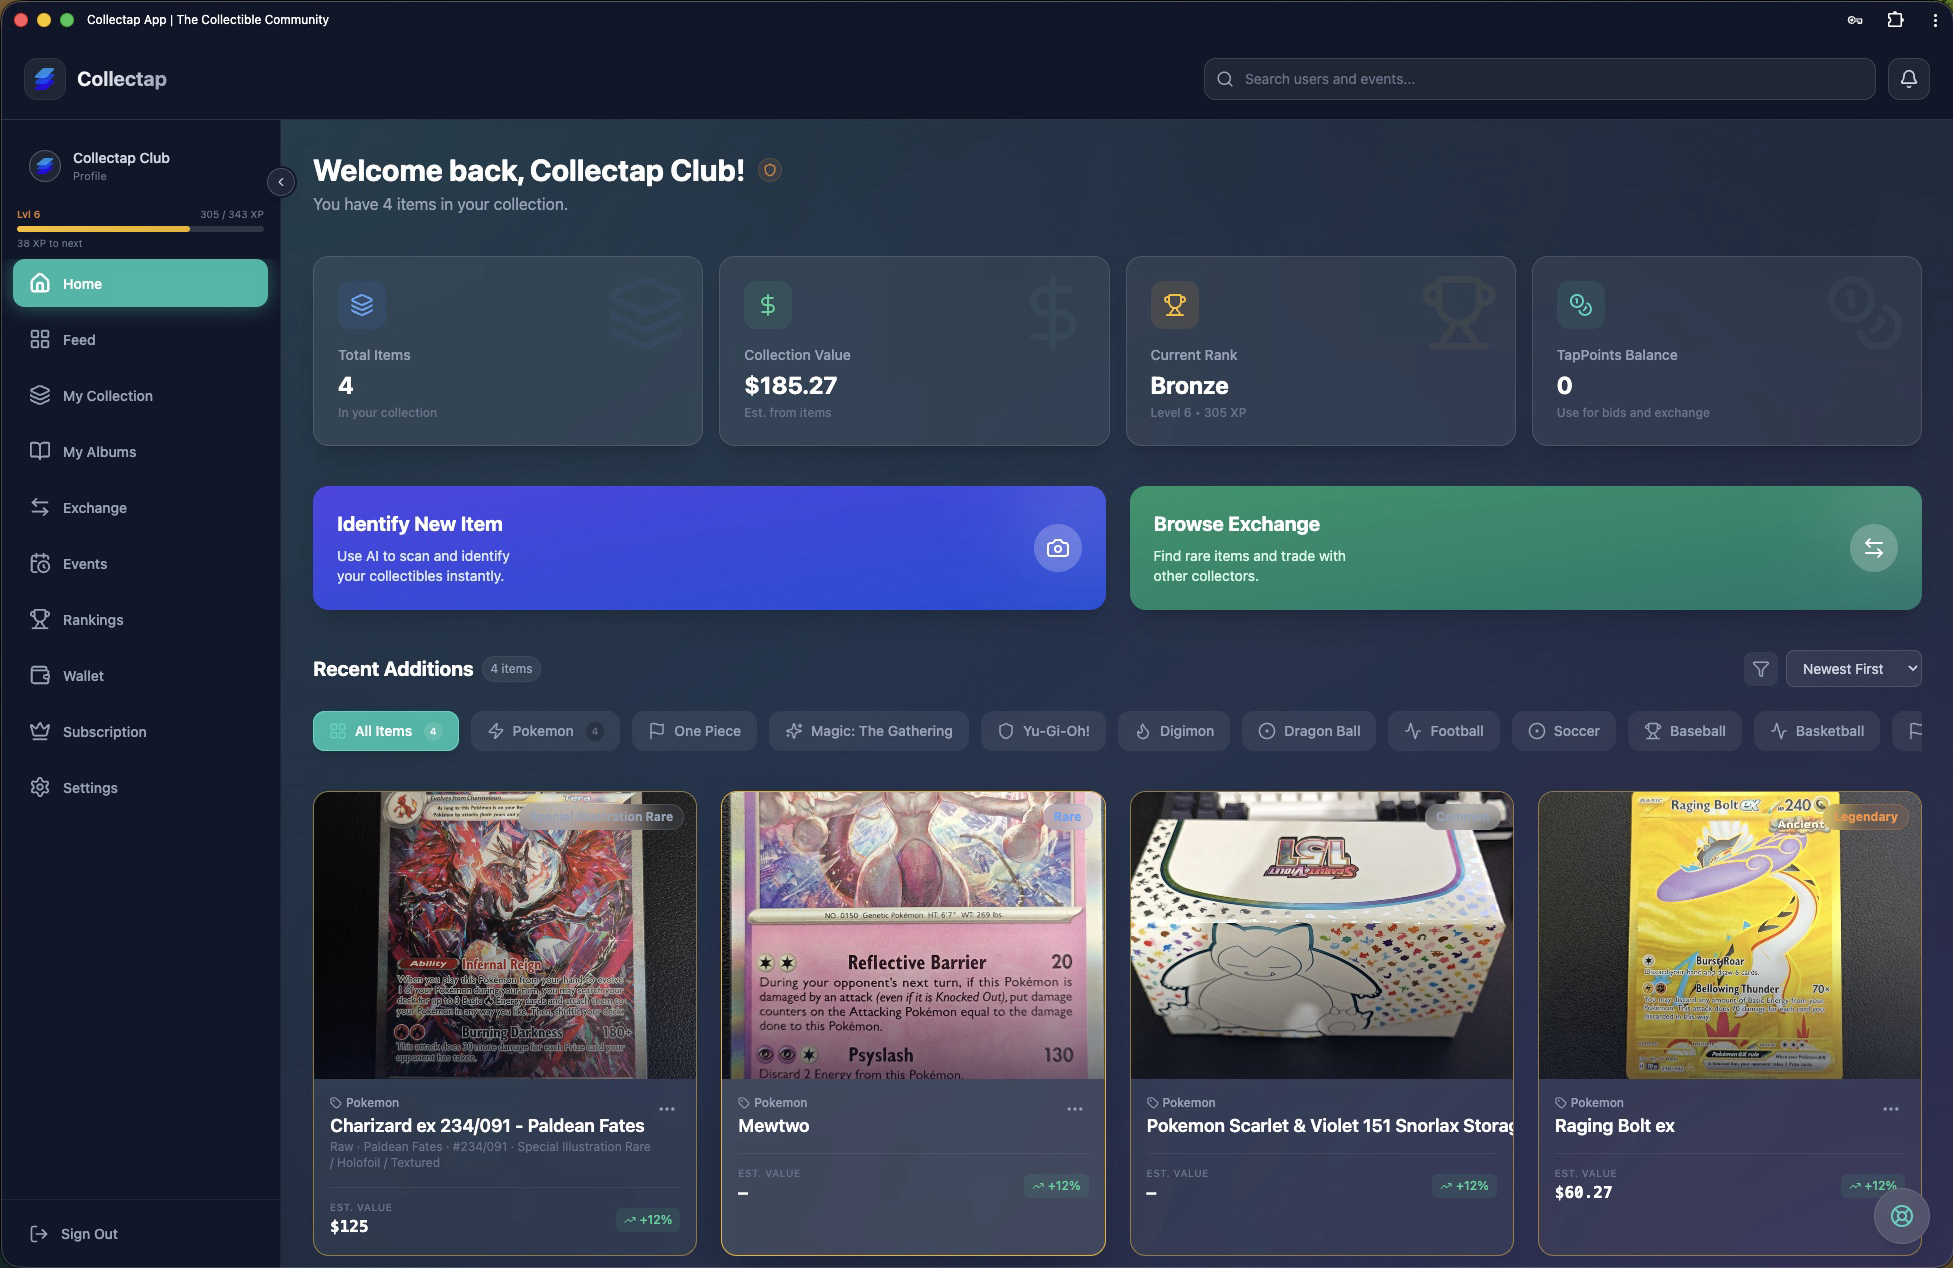Click the Bronze rank text
The image size is (1953, 1268).
pos(1189,386)
